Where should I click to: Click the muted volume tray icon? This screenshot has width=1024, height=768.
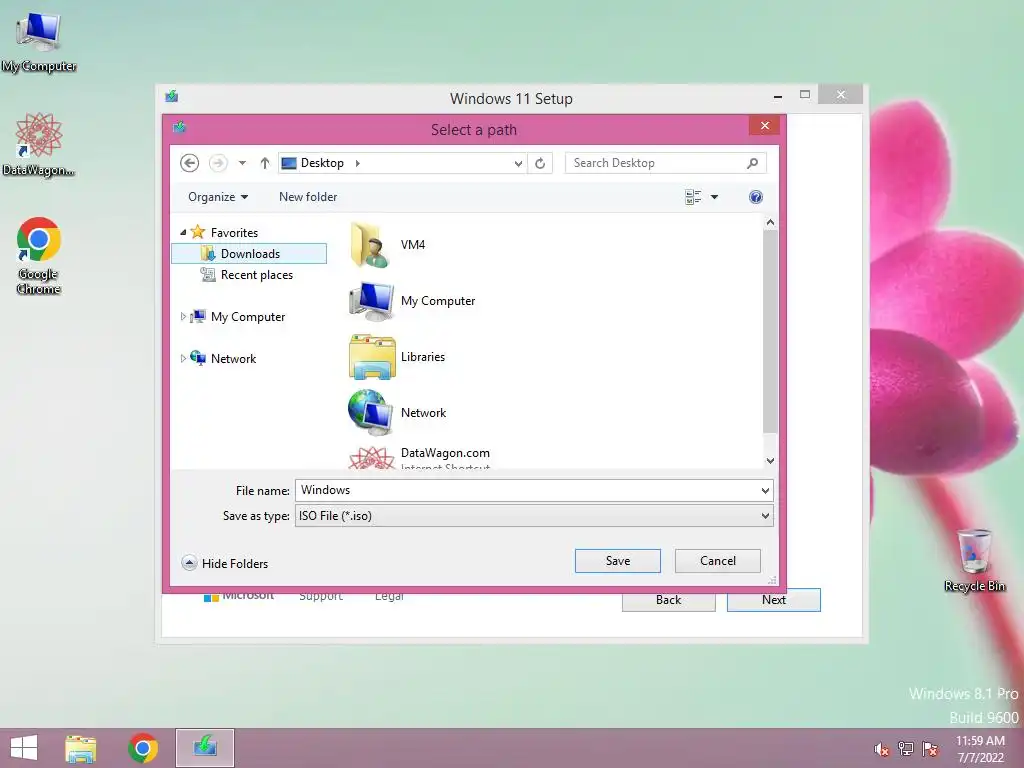[881, 749]
